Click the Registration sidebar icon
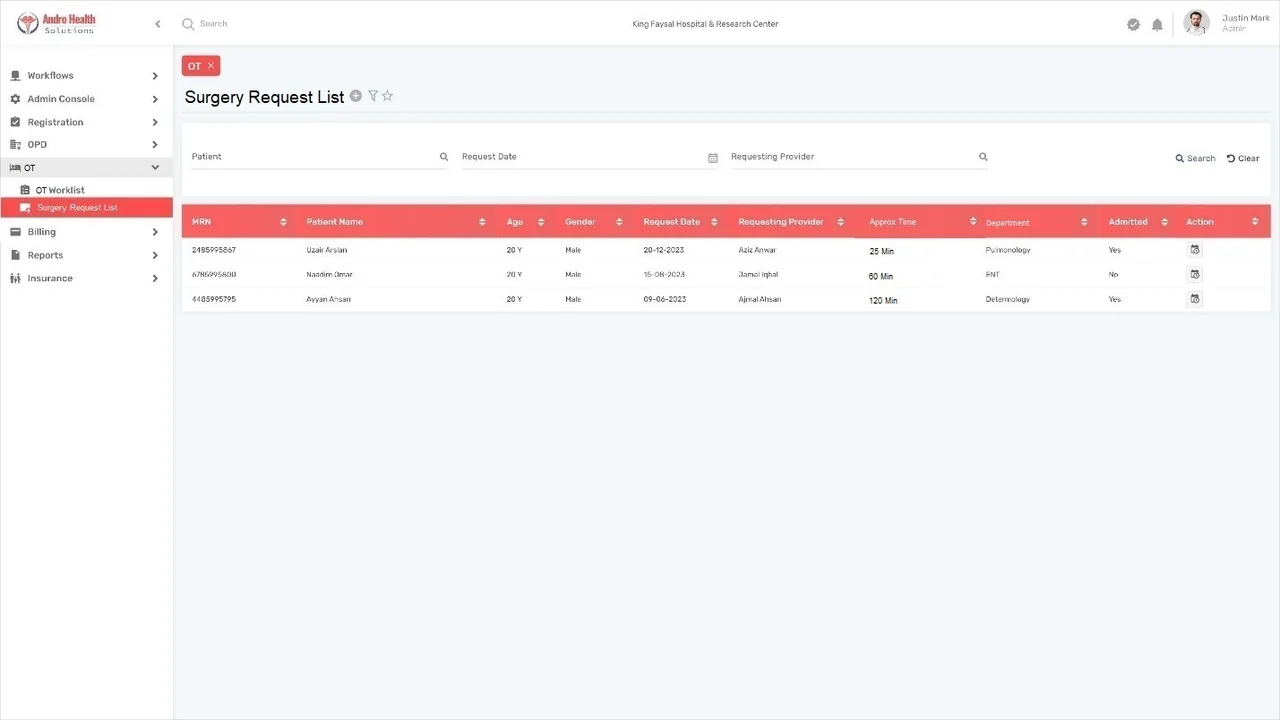Viewport: 1280px width, 720px height. point(15,122)
